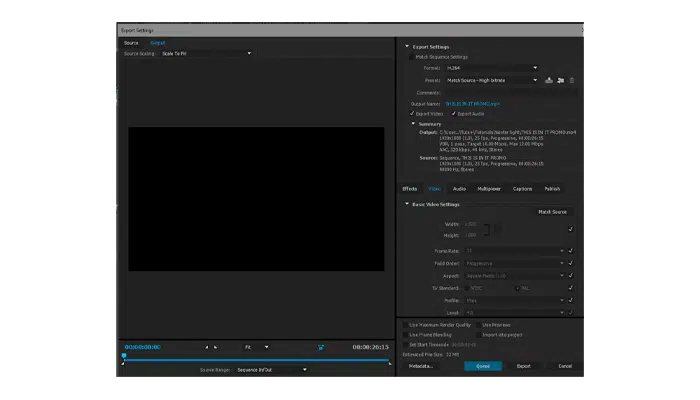Click the duration timecode 00:00:26:15
700x400 pixels.
pyautogui.click(x=371, y=347)
